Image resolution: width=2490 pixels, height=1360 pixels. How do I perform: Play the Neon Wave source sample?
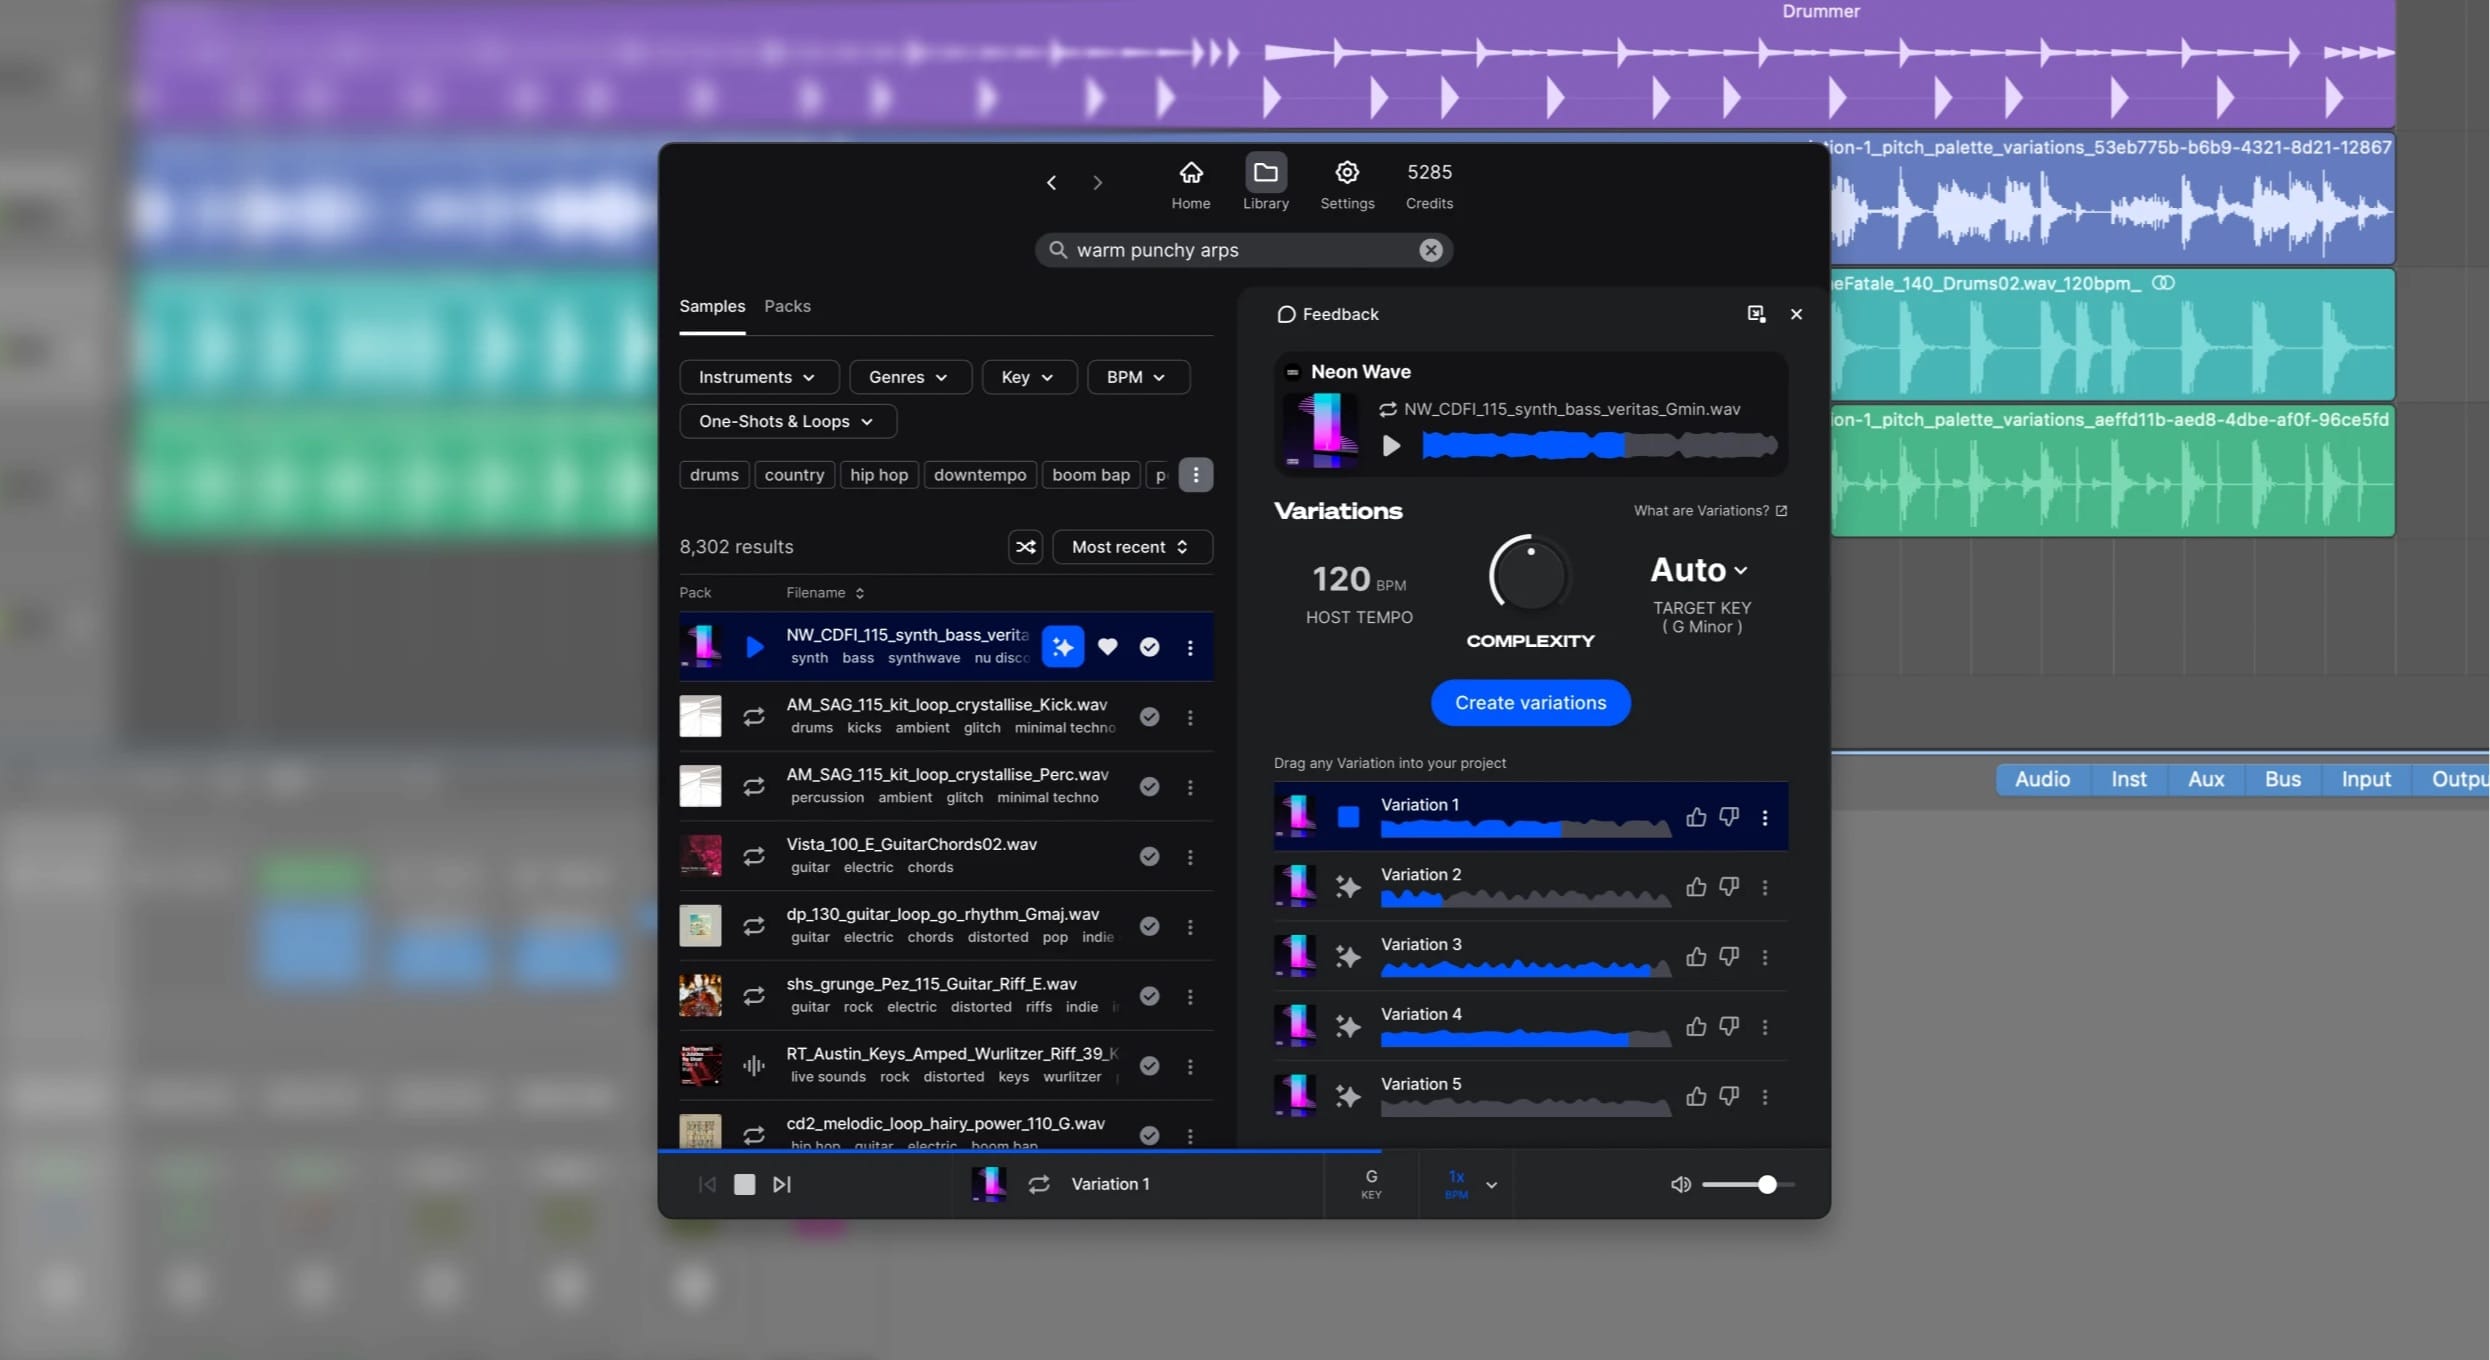coord(1391,445)
